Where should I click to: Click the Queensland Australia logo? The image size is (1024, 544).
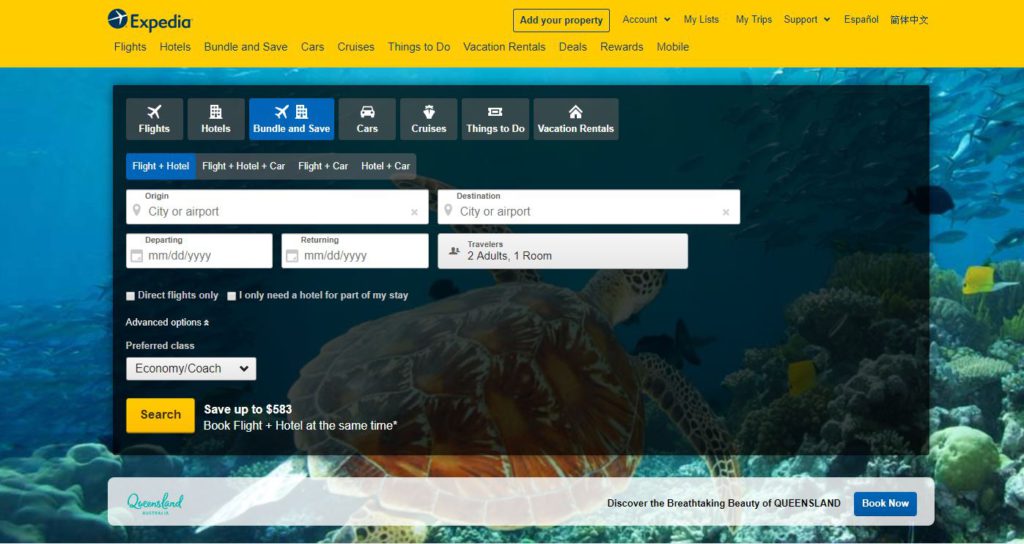tap(155, 503)
